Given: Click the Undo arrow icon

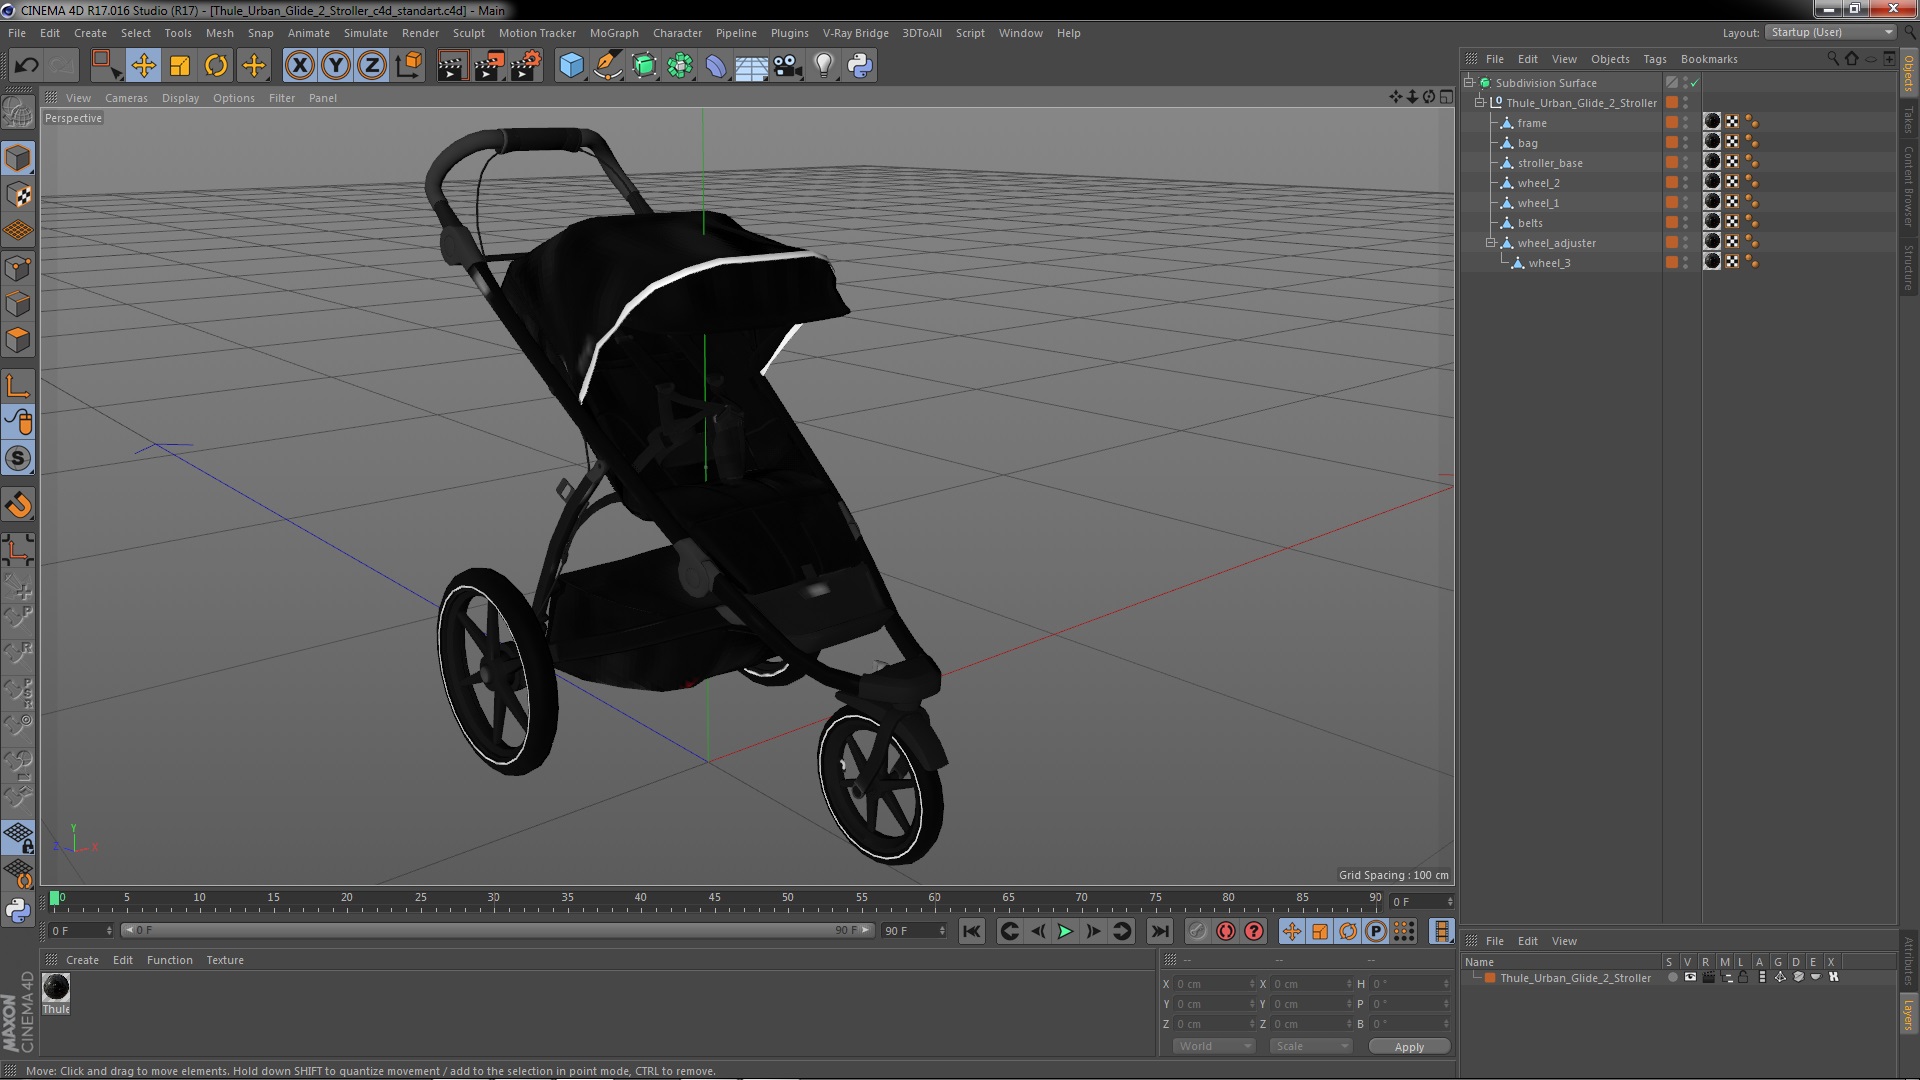Looking at the screenshot, I should (x=26, y=66).
